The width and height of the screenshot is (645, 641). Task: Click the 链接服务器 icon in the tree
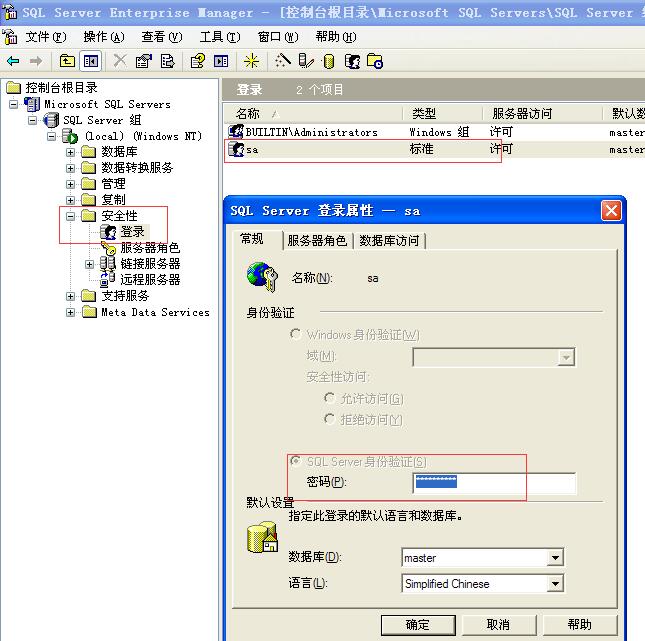pyautogui.click(x=108, y=263)
